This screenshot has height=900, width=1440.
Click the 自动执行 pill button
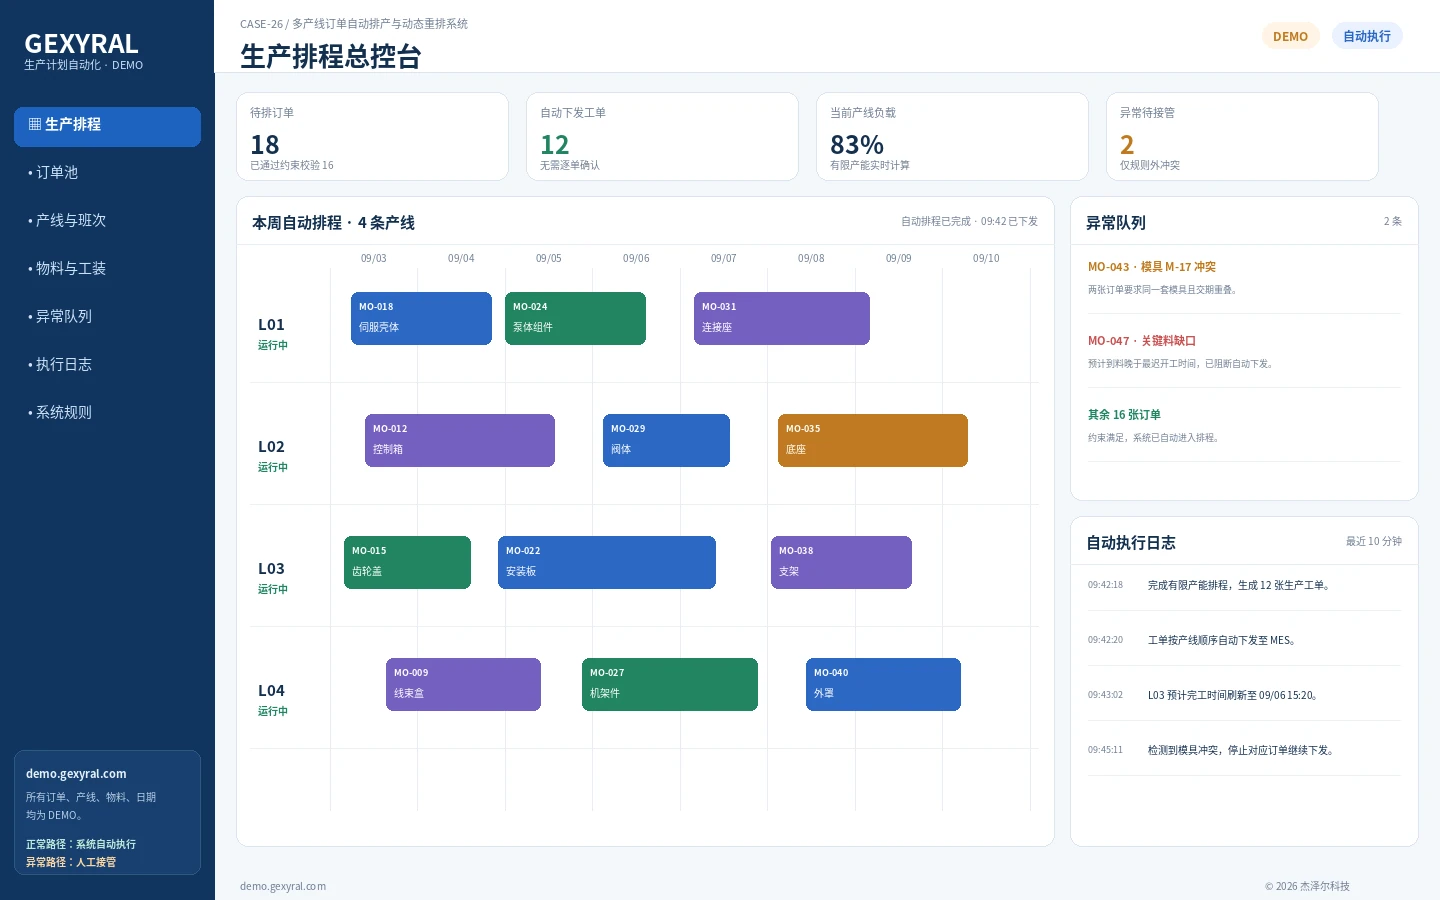pyautogui.click(x=1367, y=36)
